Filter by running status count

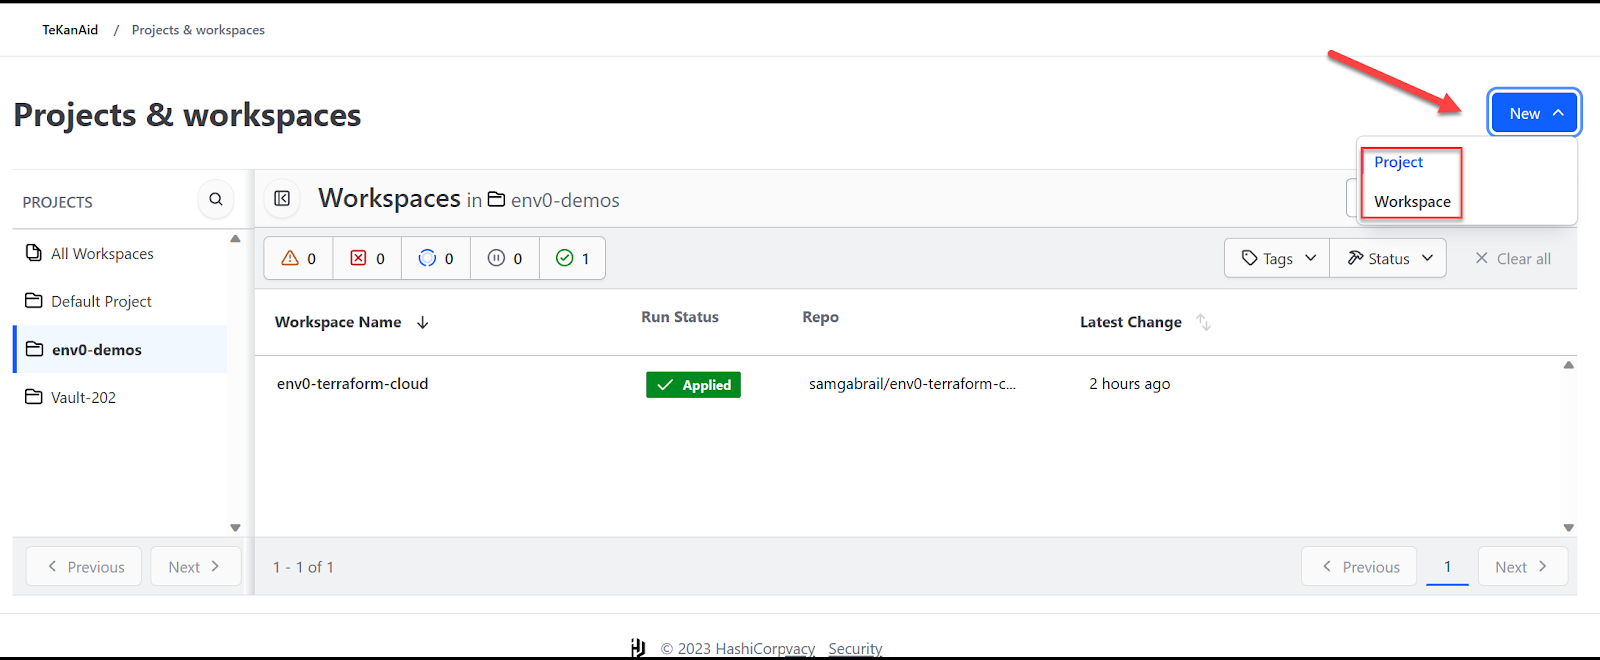tap(436, 258)
